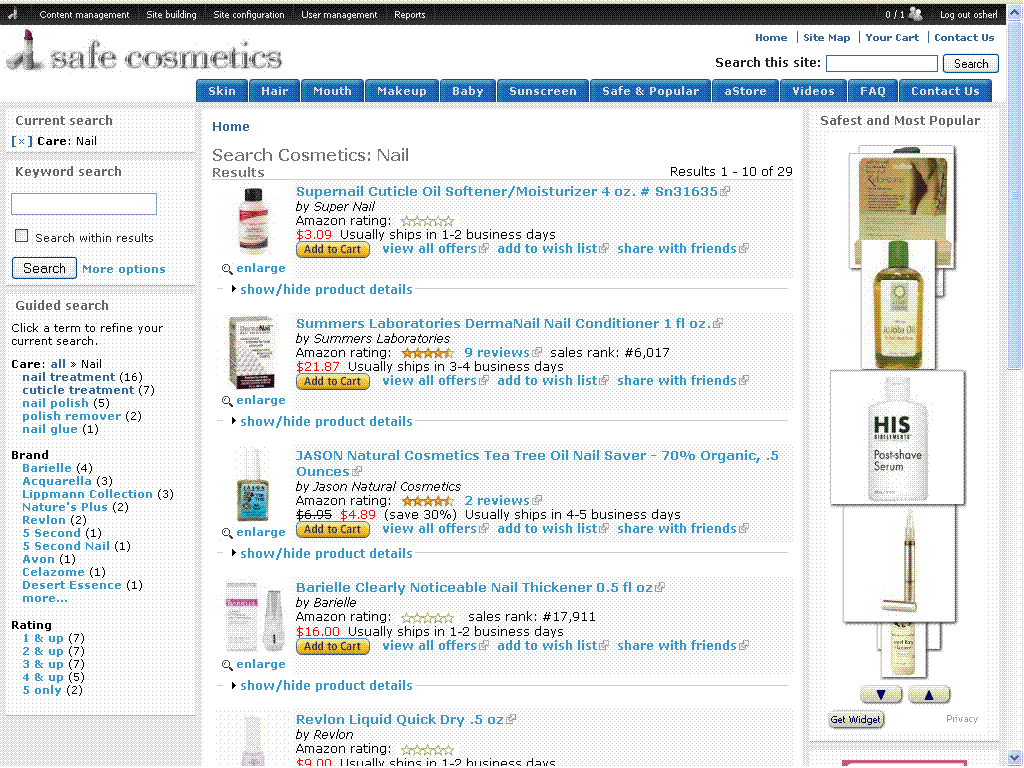Add Supernail Cuticle Oil to cart

(x=332, y=249)
